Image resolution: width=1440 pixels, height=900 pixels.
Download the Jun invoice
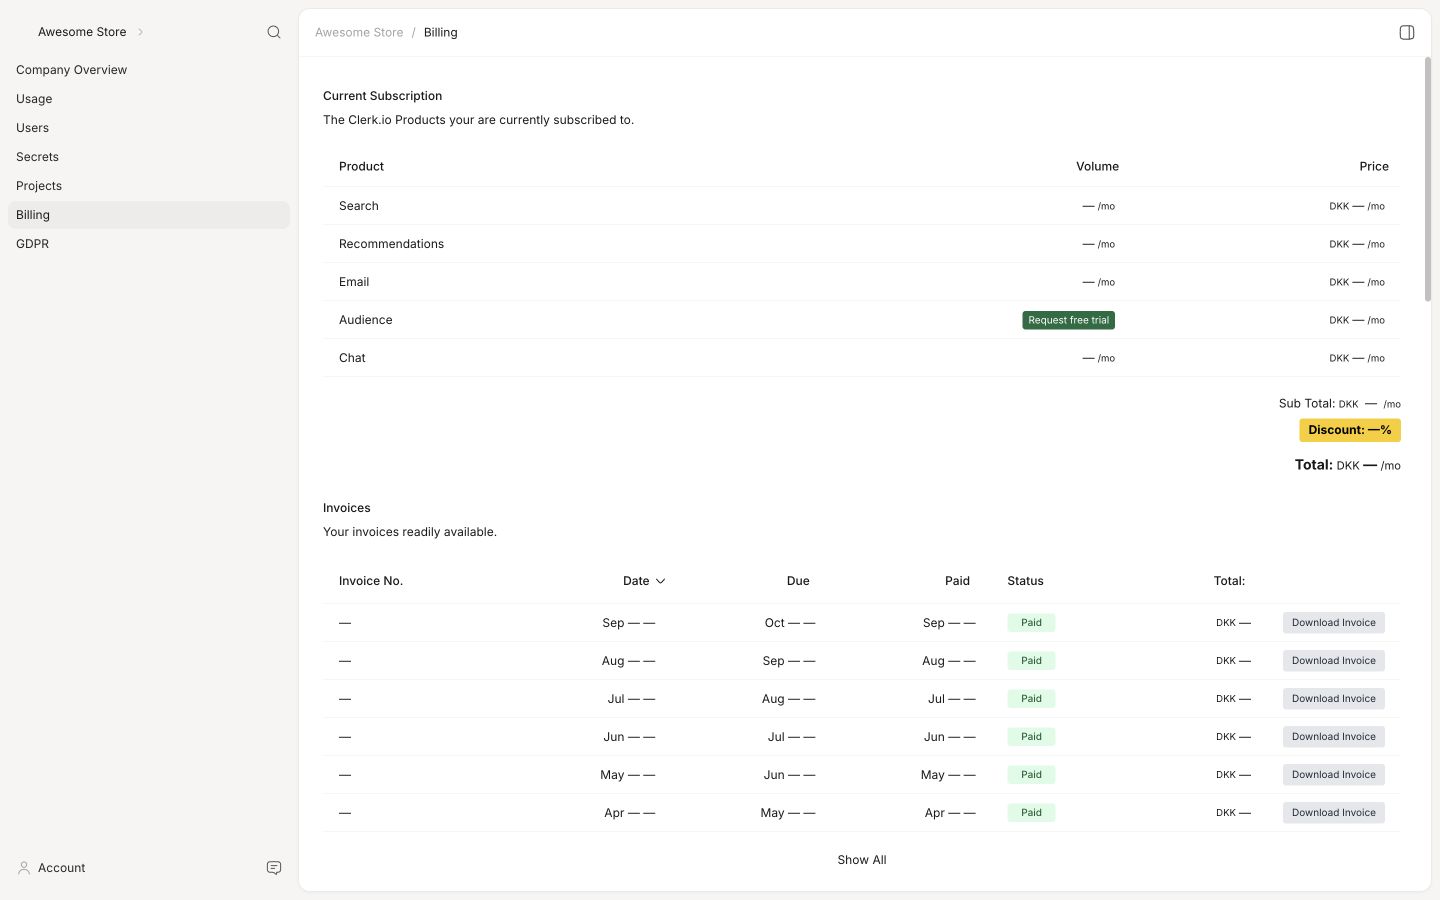pos(1333,737)
